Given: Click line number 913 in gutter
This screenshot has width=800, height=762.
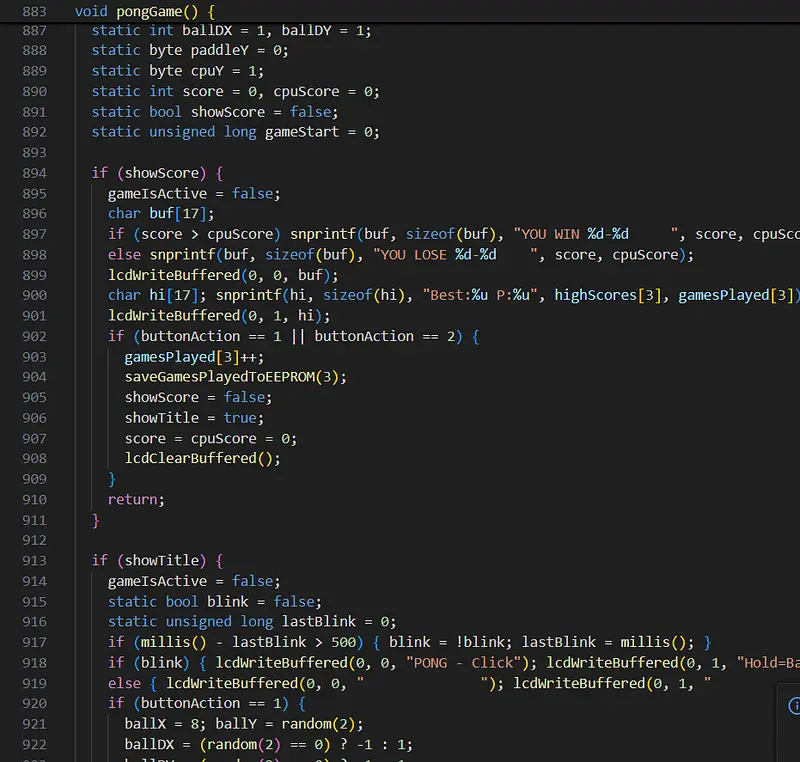Looking at the screenshot, I should (34, 561).
